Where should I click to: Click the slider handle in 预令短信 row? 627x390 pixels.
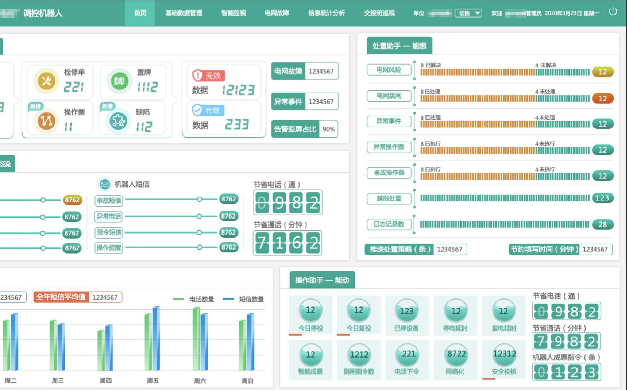coord(199,232)
